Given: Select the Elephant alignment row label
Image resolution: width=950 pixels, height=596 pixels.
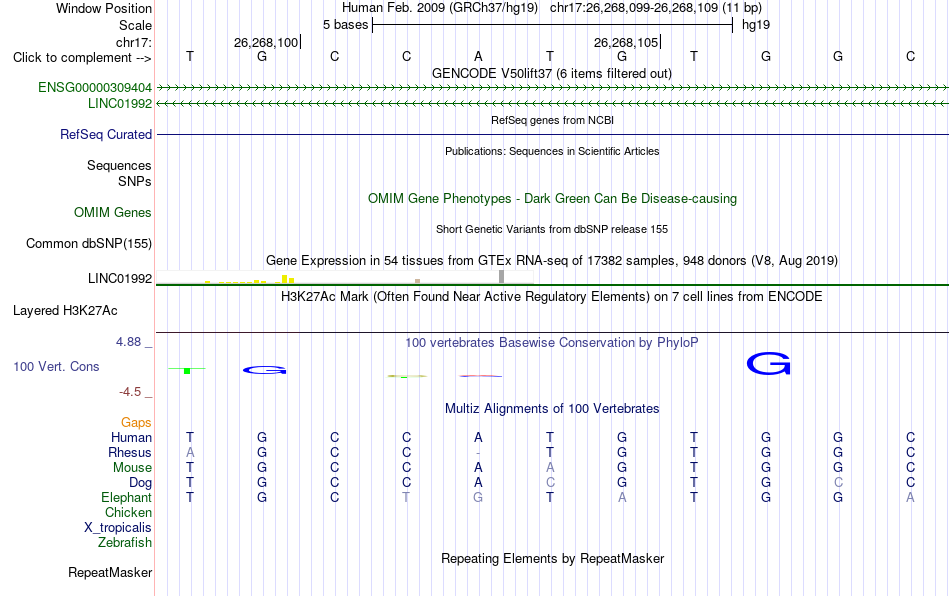Looking at the screenshot, I should coord(126,497).
